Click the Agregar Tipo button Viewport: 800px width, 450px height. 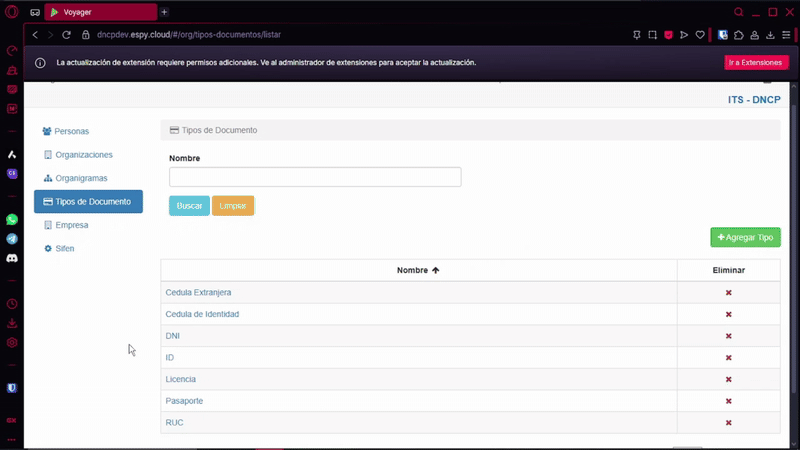tap(745, 237)
